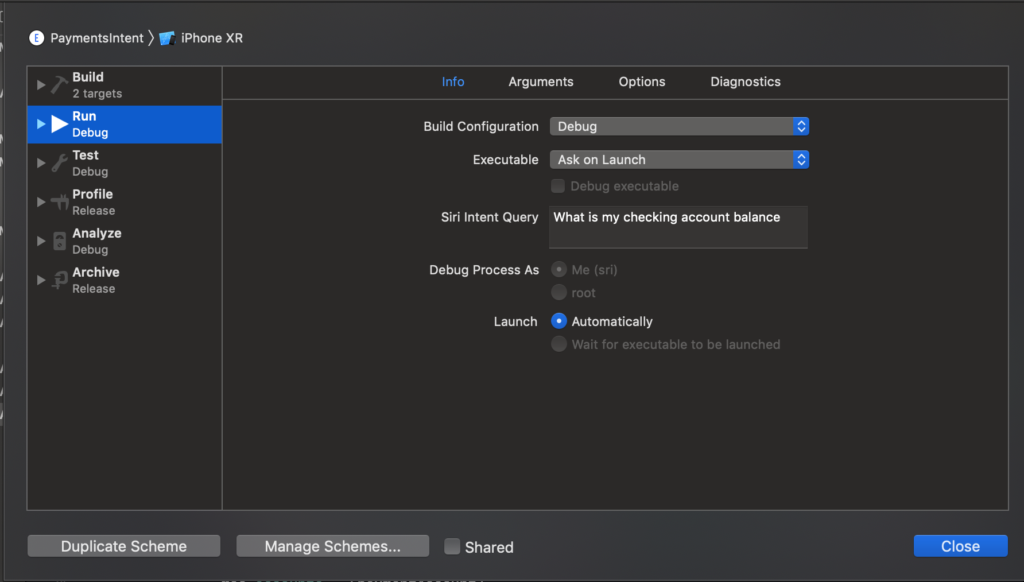Screen dimensions: 1024x582
Task: Expand the Build disclosure triangle
Action: click(x=41, y=85)
